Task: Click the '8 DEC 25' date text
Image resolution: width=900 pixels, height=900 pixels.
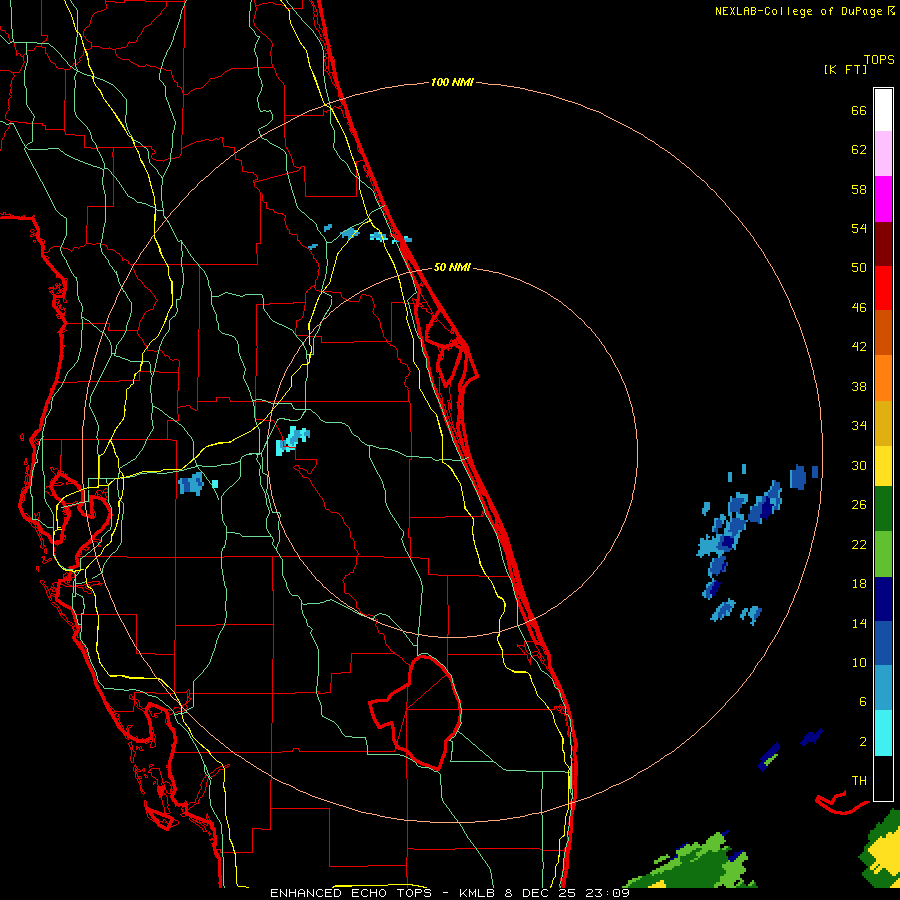Action: tap(542, 893)
